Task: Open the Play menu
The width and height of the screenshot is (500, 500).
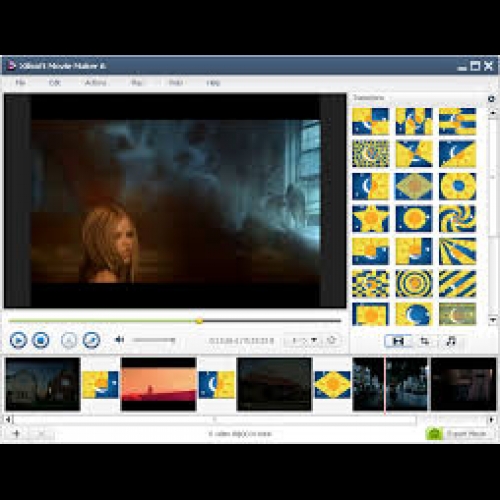Action: coord(137,83)
